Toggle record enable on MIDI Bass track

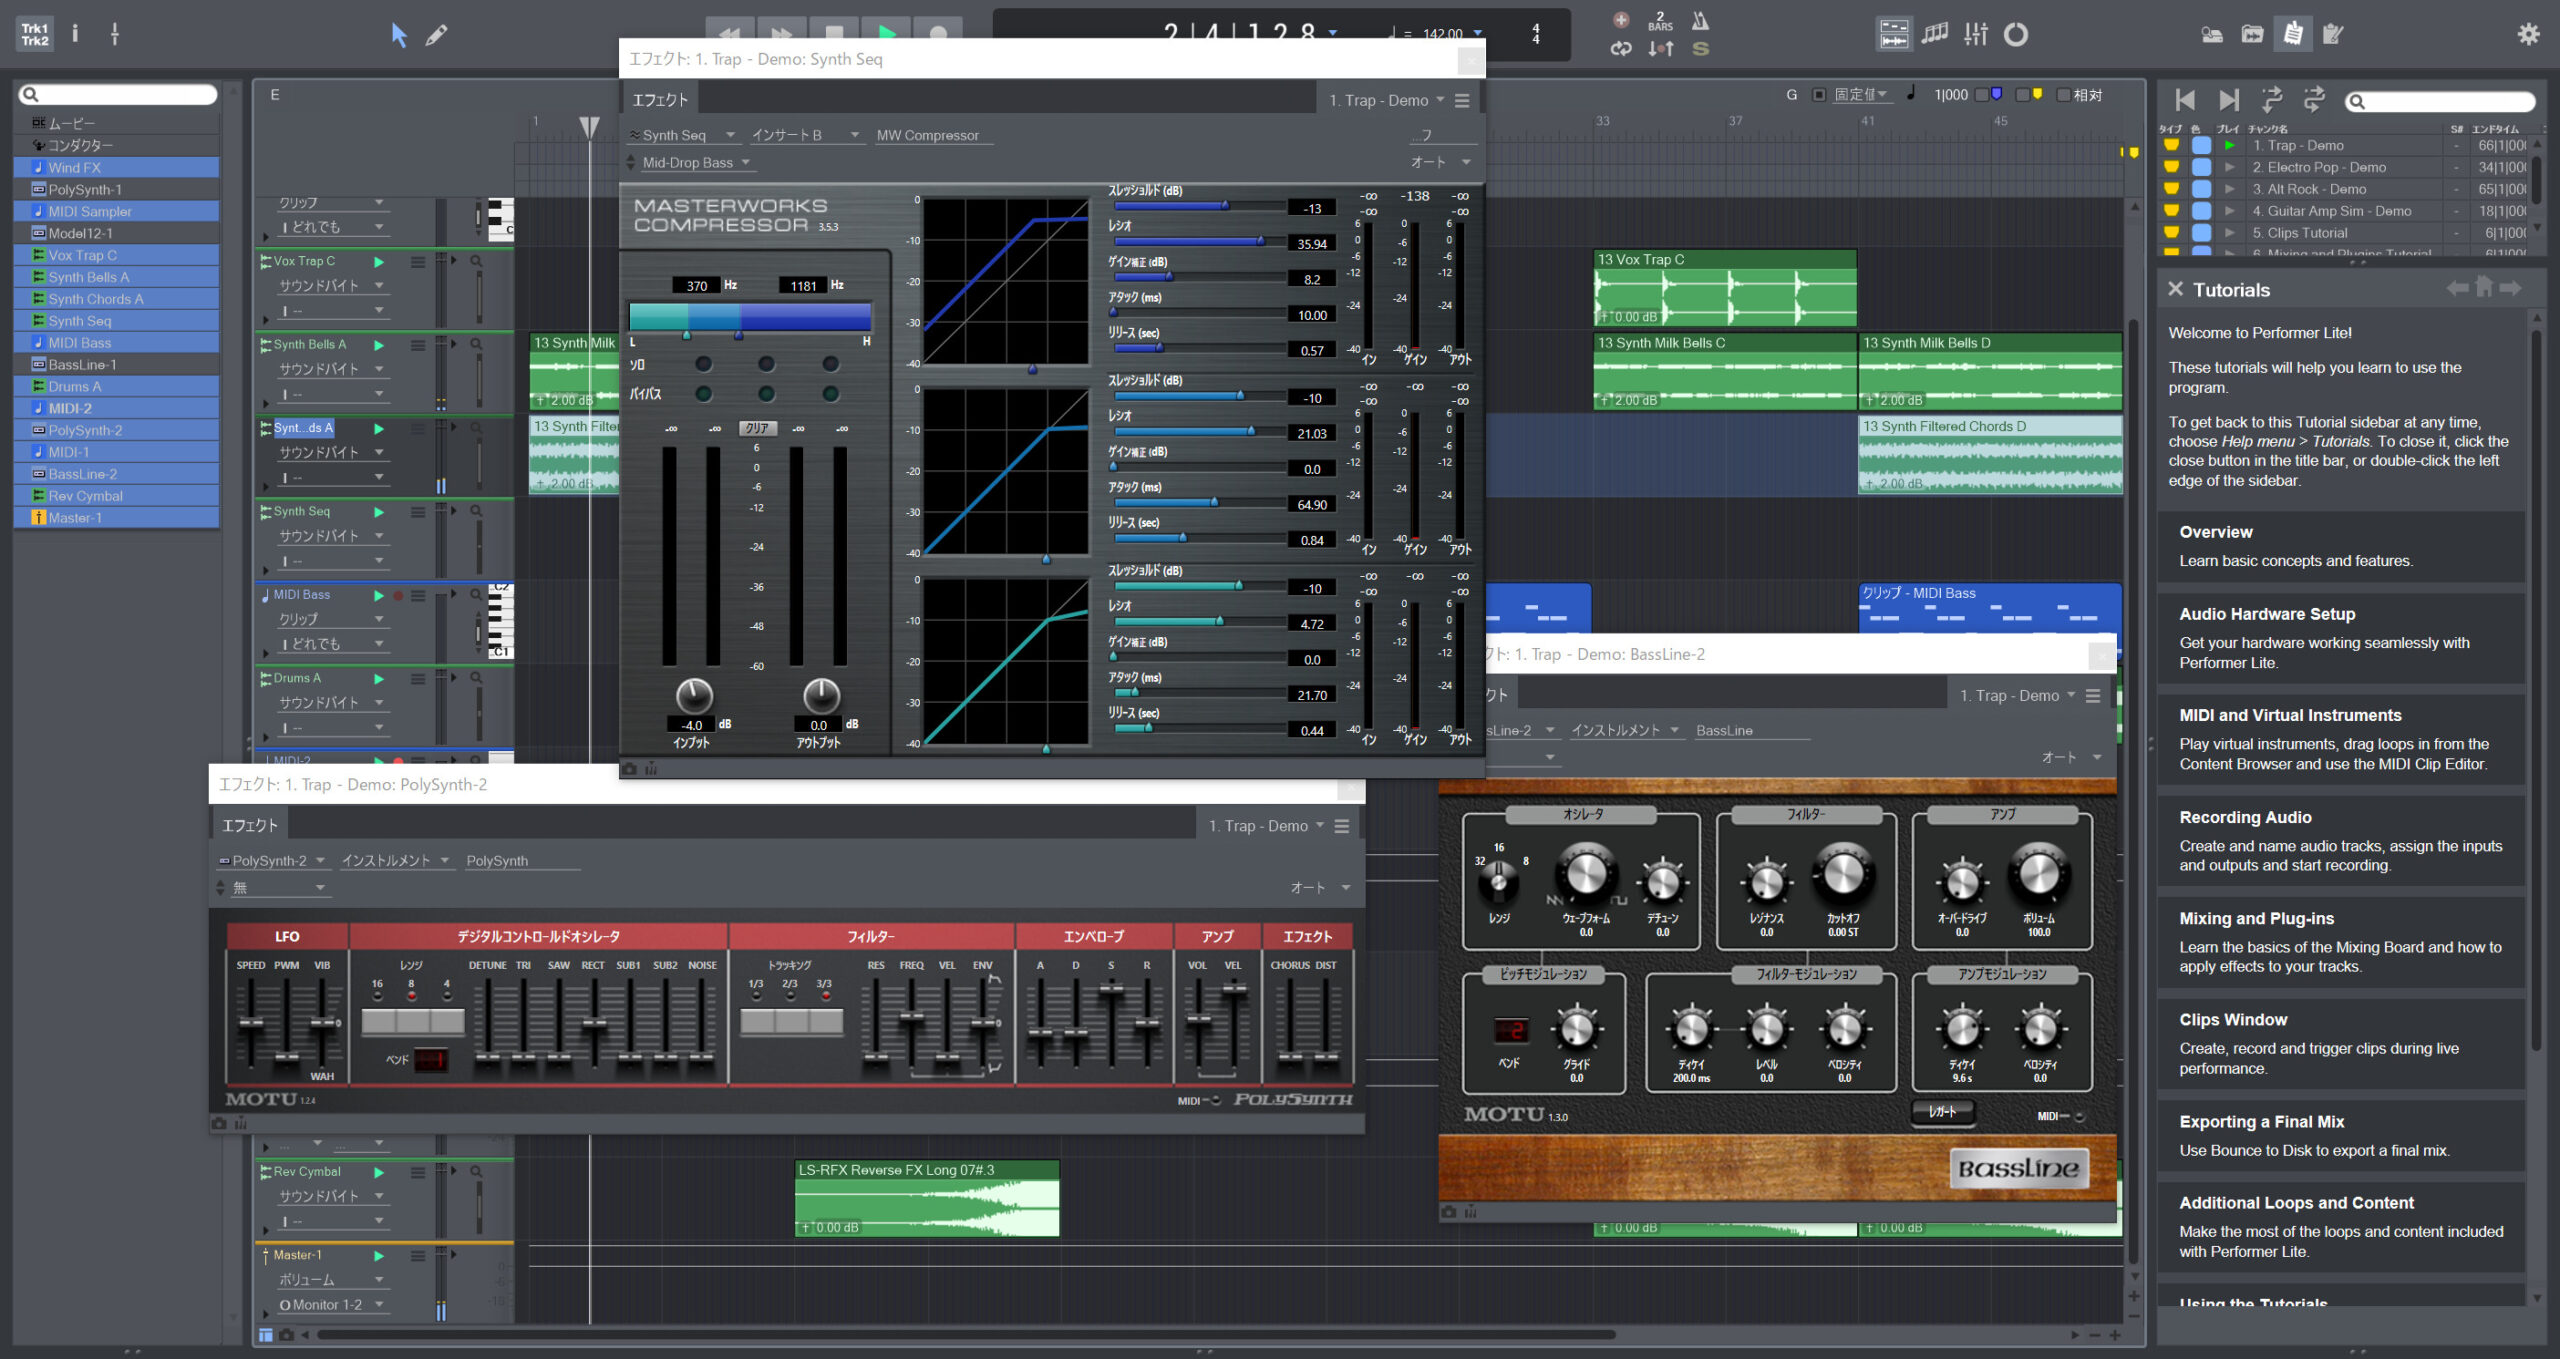[x=398, y=596]
